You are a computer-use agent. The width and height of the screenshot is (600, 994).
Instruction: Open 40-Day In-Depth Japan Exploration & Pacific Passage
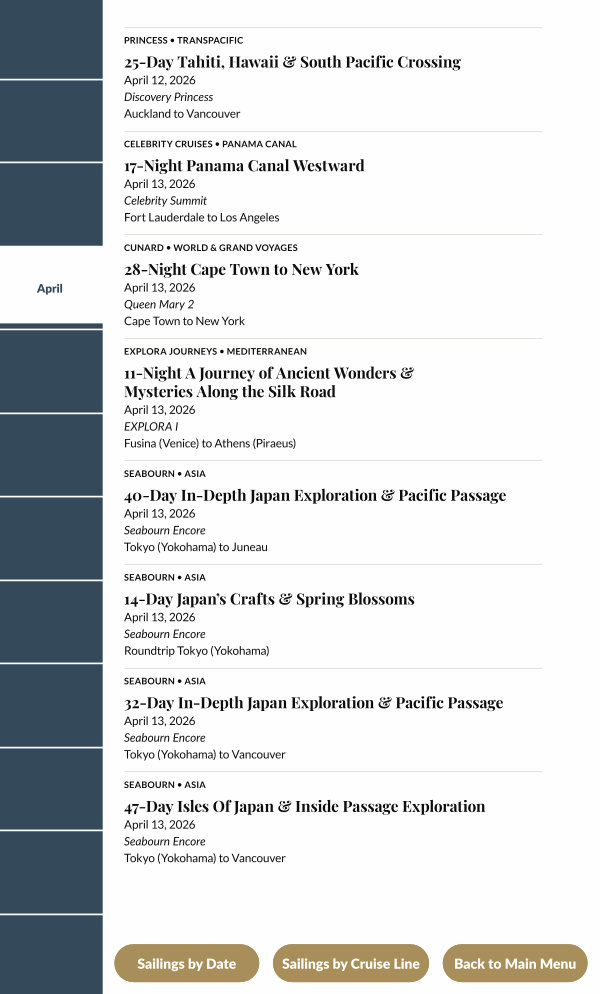[x=315, y=496]
